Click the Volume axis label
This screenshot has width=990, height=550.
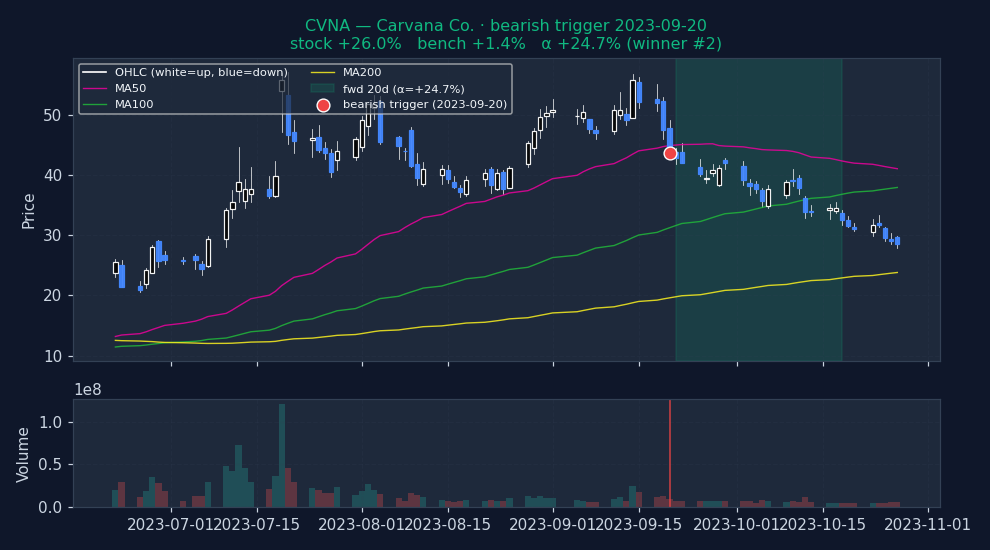click(24, 454)
